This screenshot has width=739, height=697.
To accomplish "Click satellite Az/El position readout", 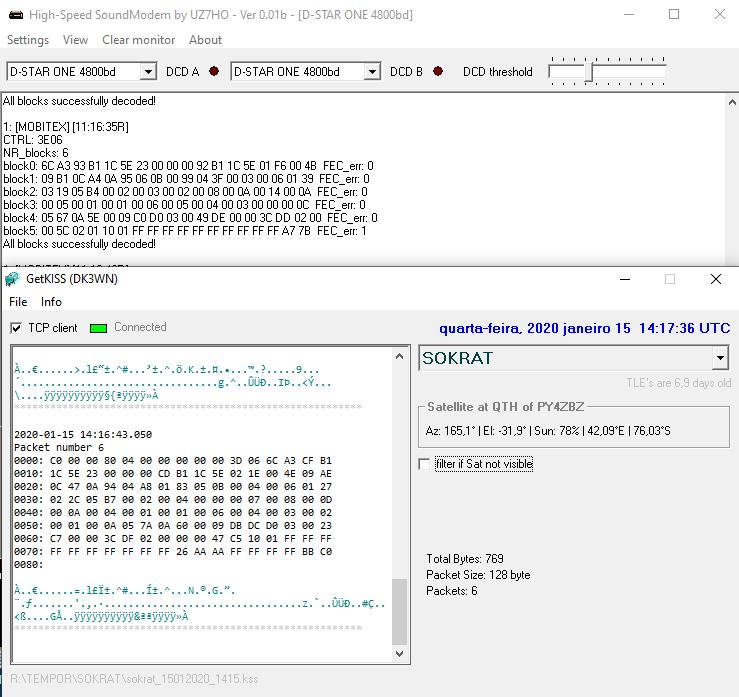I will tap(548, 431).
